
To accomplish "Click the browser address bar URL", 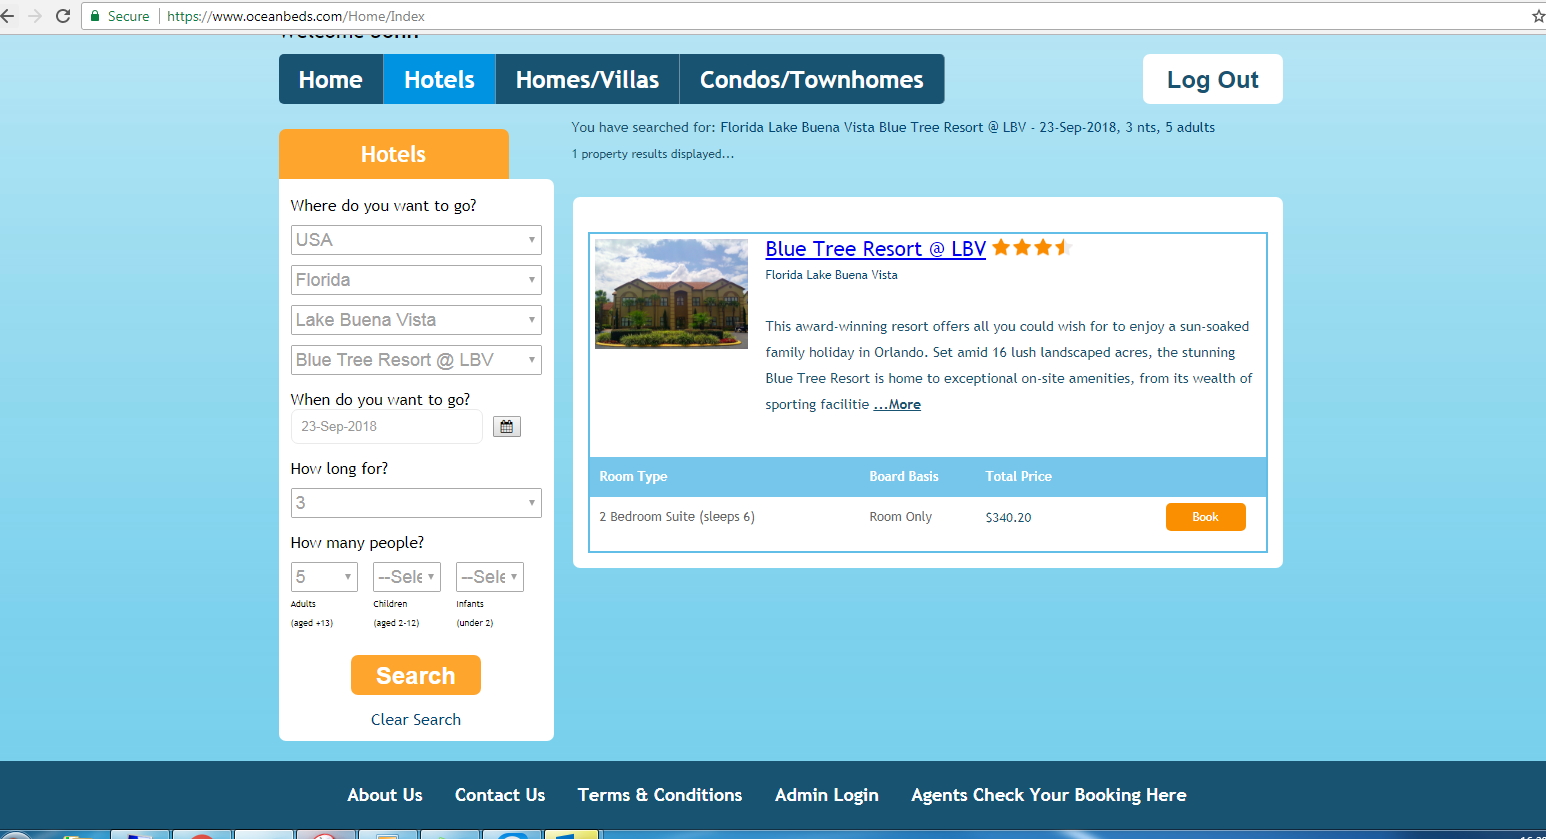I will point(296,16).
